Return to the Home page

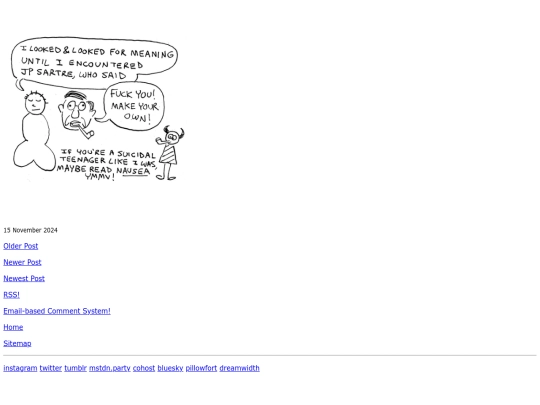tap(13, 327)
